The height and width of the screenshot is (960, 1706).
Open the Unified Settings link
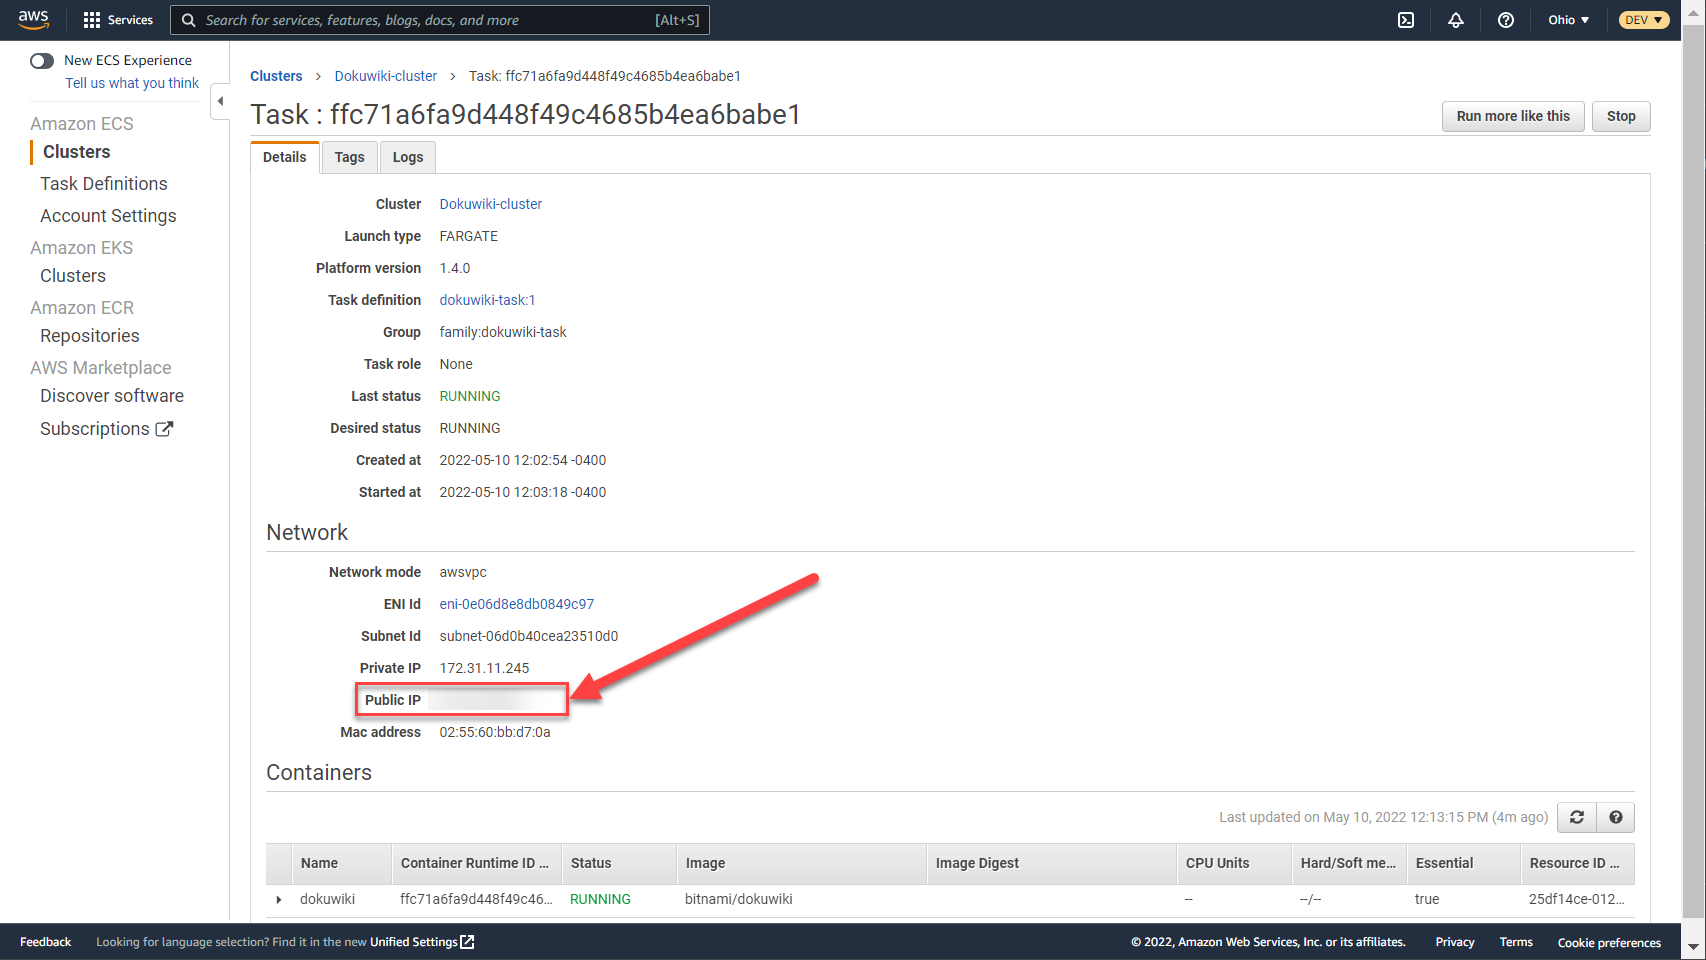pos(414,942)
